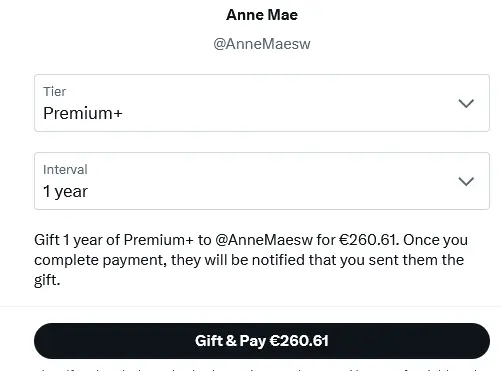Viewport: 502px width, 371px height.
Task: Click the cut-off fine print below the button
Action: tap(262, 368)
